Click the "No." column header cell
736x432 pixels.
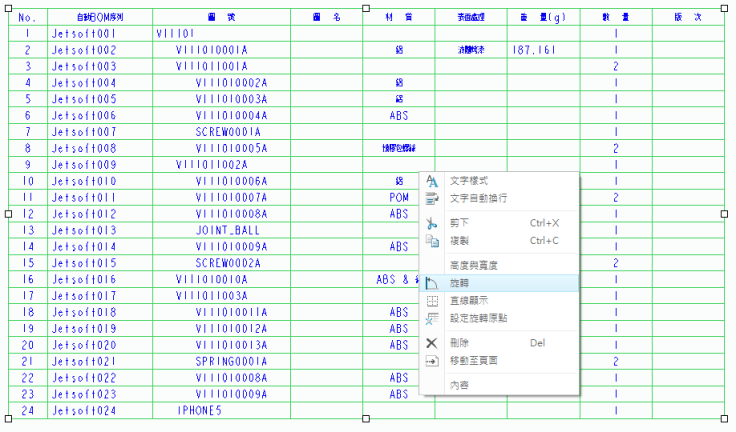(27, 17)
